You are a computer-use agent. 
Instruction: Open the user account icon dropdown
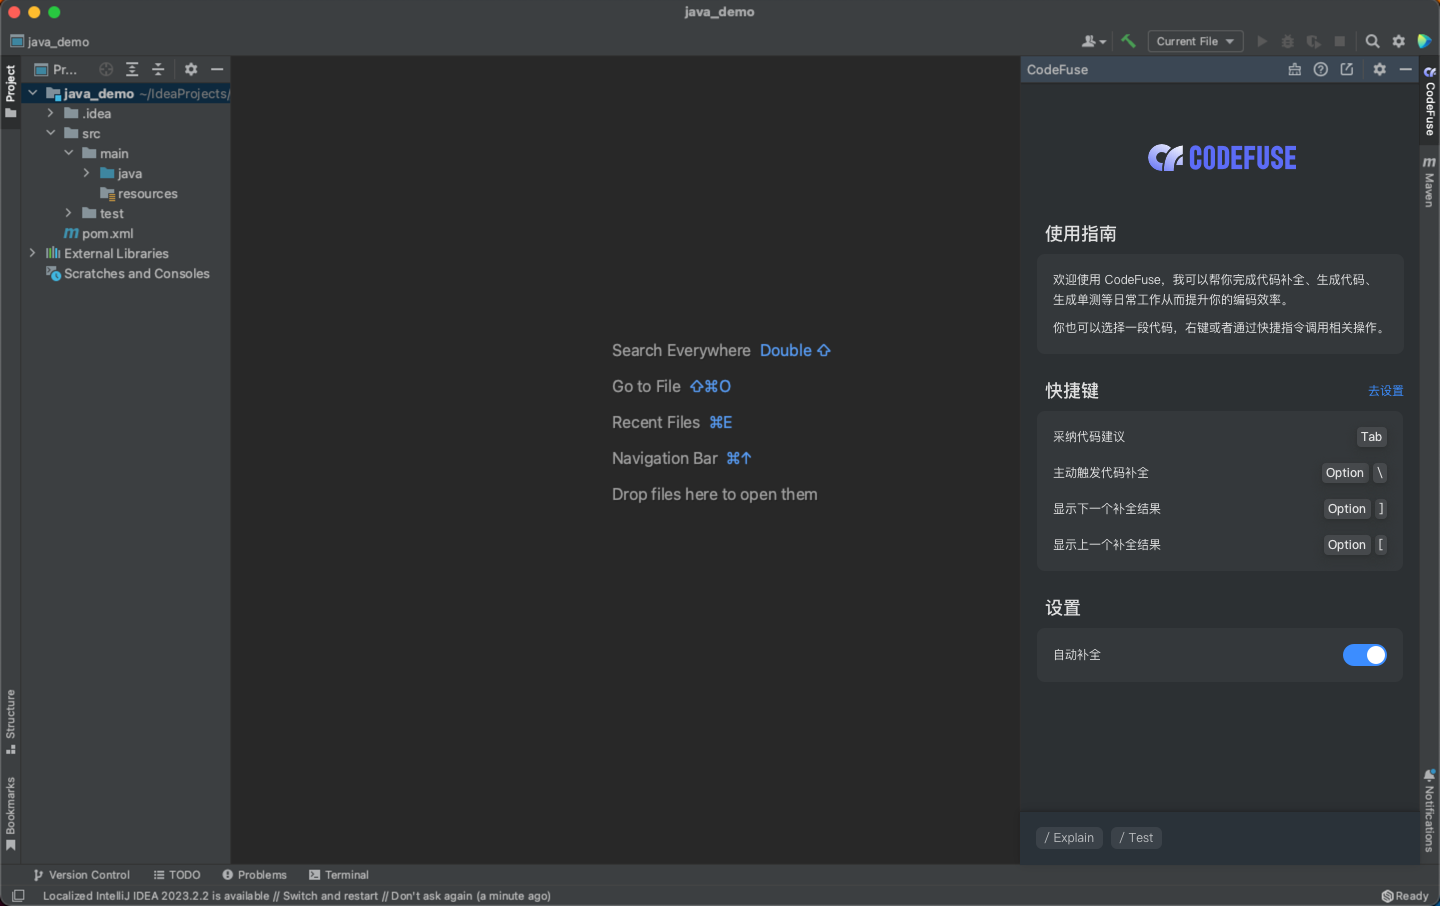(1094, 41)
